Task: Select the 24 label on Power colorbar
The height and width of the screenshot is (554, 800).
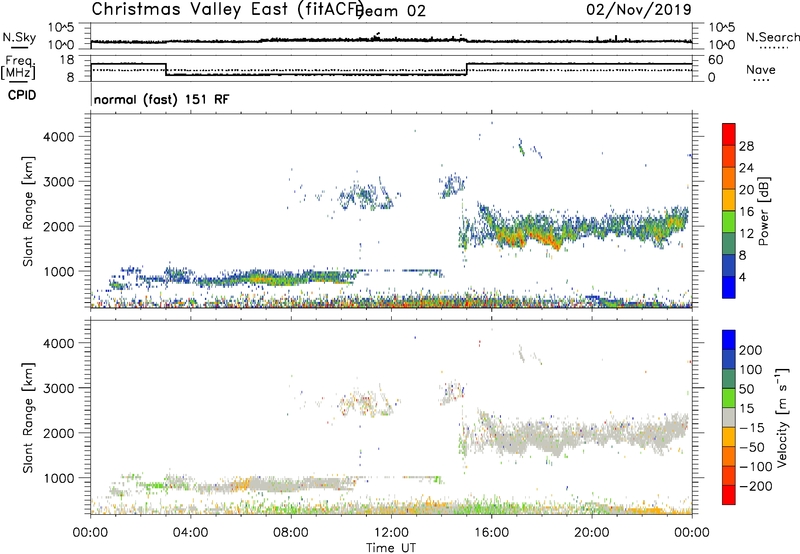Action: tap(746, 168)
